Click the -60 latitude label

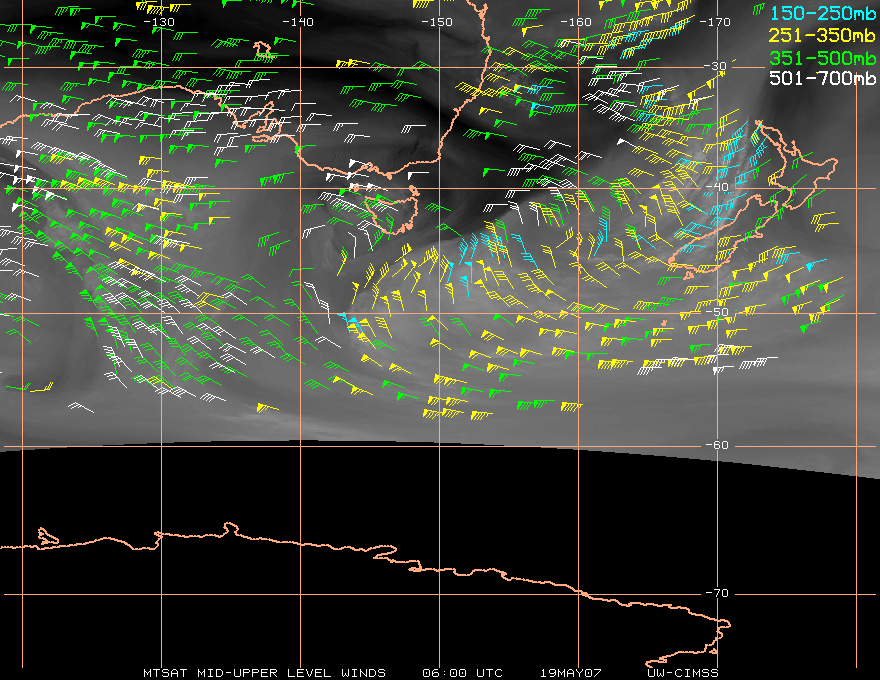717,445
